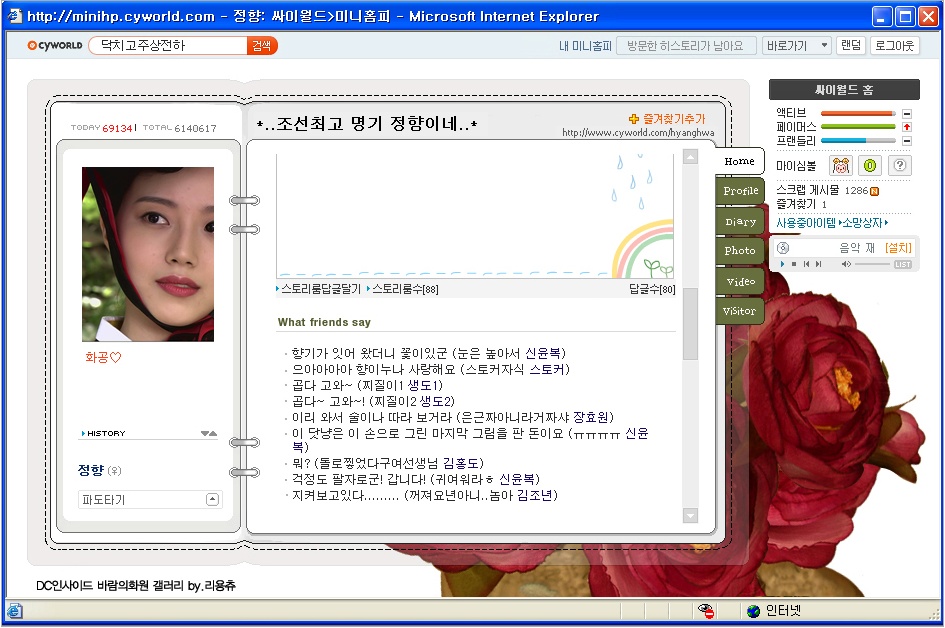Click the 인터넷 zone globe icon
This screenshot has width=945, height=628.
pyautogui.click(x=753, y=611)
